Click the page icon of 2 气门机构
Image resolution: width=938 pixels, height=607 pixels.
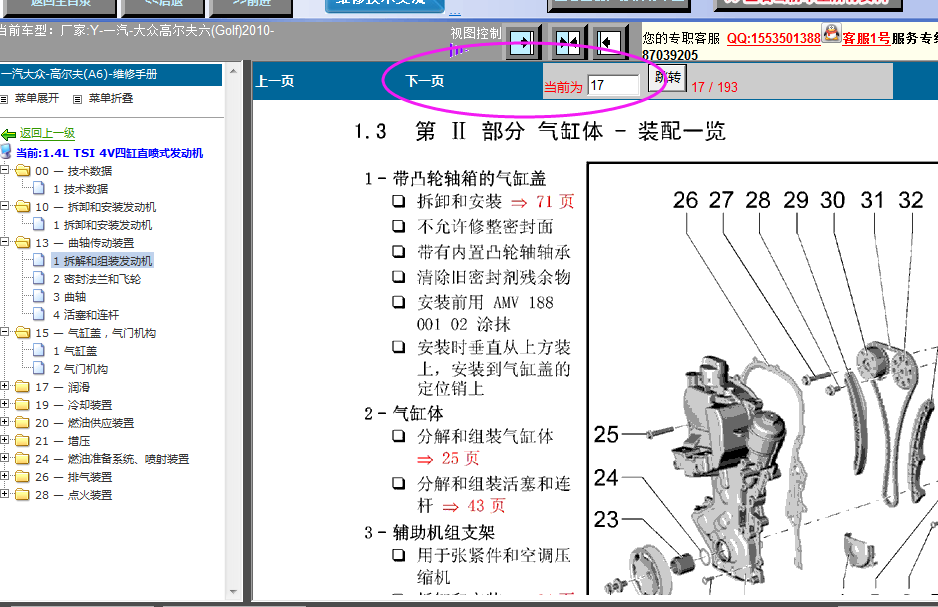[39, 368]
